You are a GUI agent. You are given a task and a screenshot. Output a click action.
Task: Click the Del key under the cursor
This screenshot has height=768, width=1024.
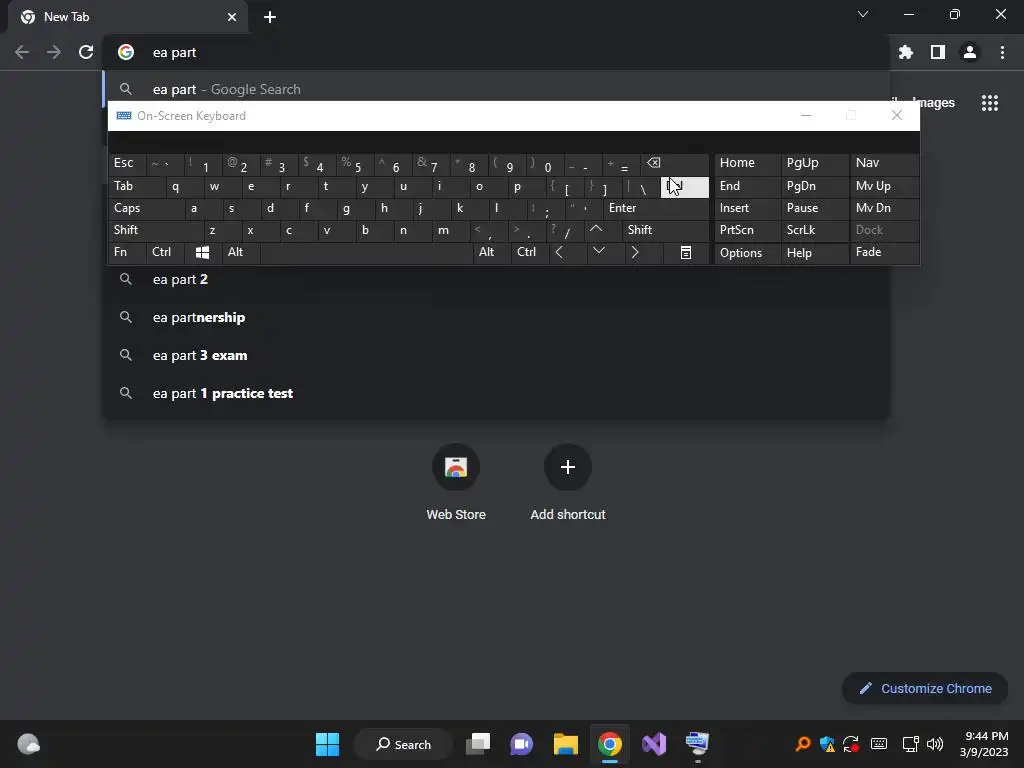point(684,187)
